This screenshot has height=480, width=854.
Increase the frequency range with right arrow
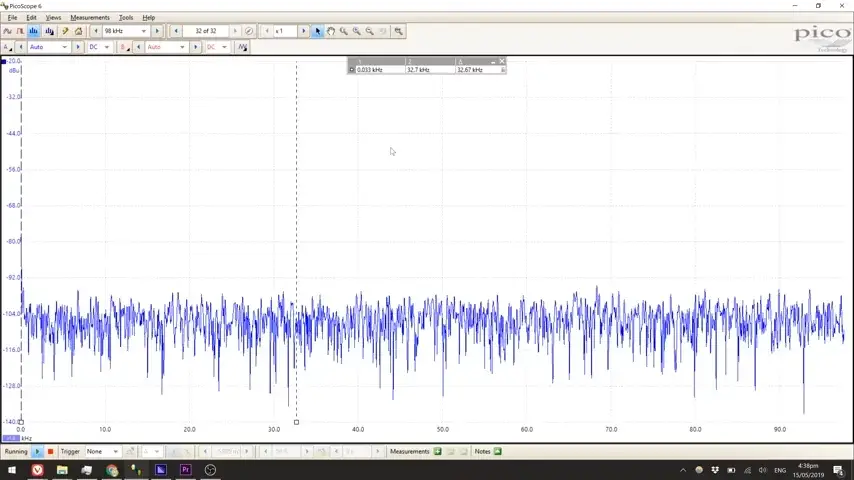point(157,31)
